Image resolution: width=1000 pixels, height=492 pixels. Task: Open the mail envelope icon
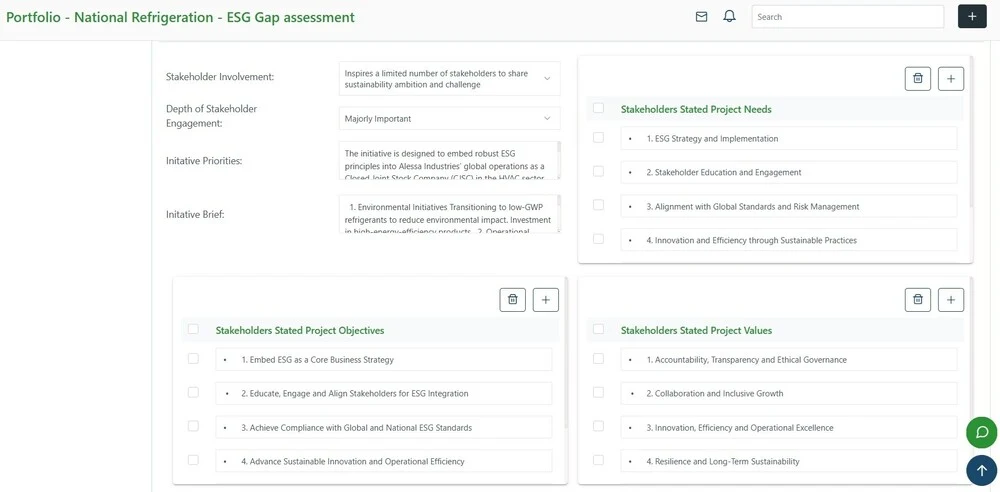[x=701, y=17]
